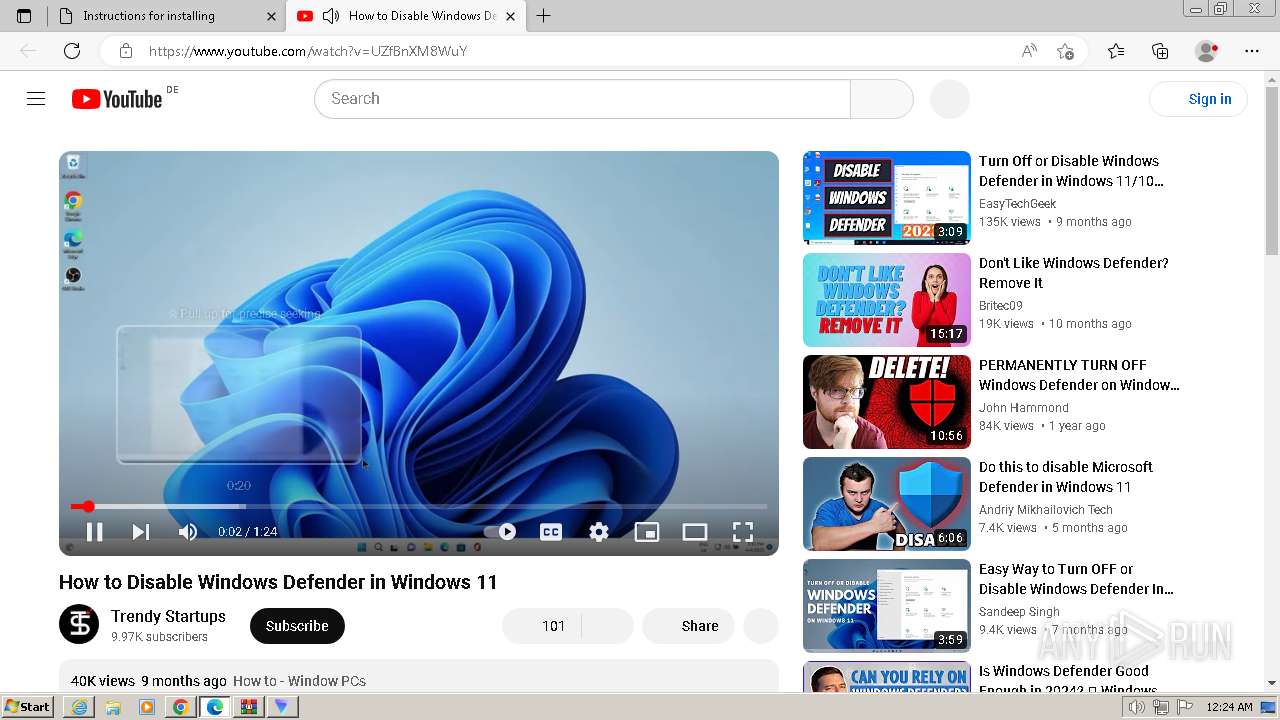Open the player settings gear
Image resolution: width=1280 pixels, height=720 pixels.
coord(599,532)
